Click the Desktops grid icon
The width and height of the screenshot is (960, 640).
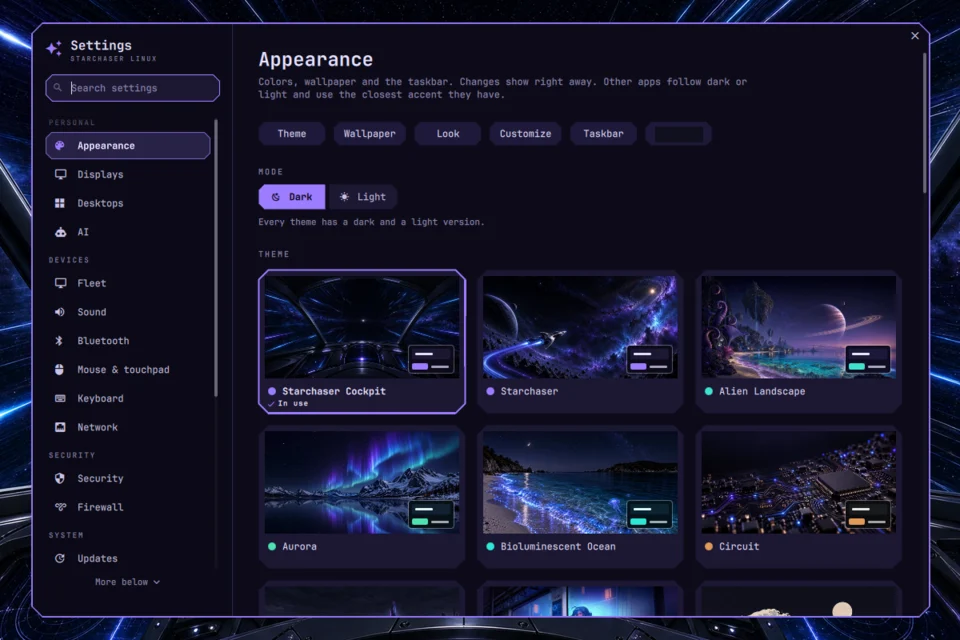click(x=59, y=203)
